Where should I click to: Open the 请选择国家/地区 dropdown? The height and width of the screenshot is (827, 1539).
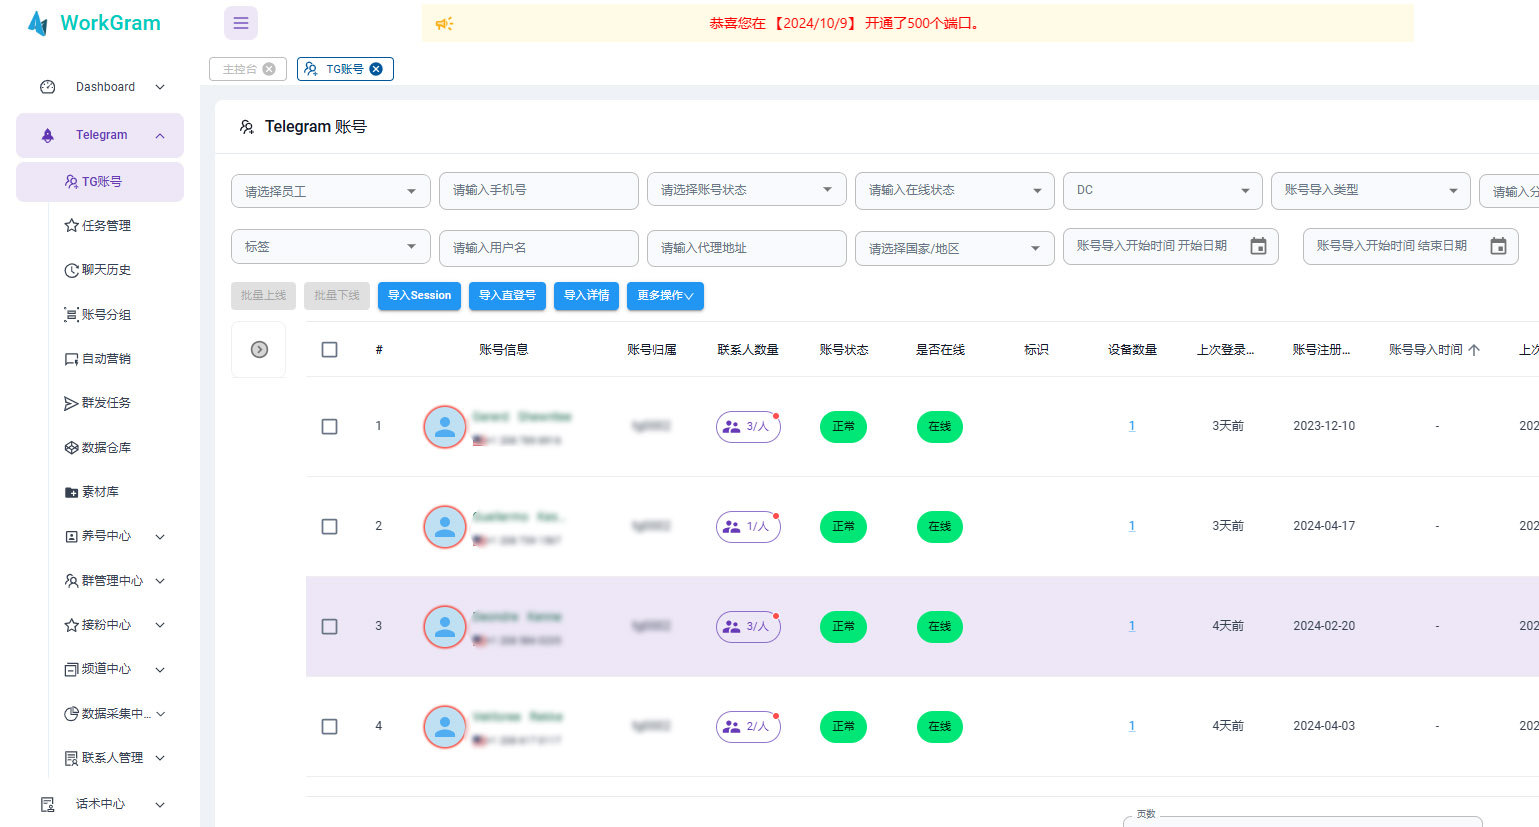[x=955, y=248]
